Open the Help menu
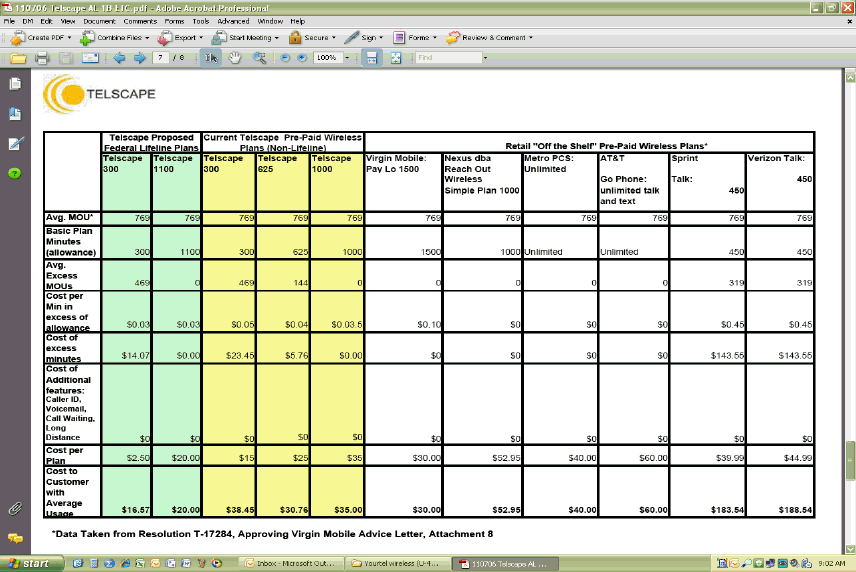Screen dimensions: 856x572 click(x=298, y=21)
